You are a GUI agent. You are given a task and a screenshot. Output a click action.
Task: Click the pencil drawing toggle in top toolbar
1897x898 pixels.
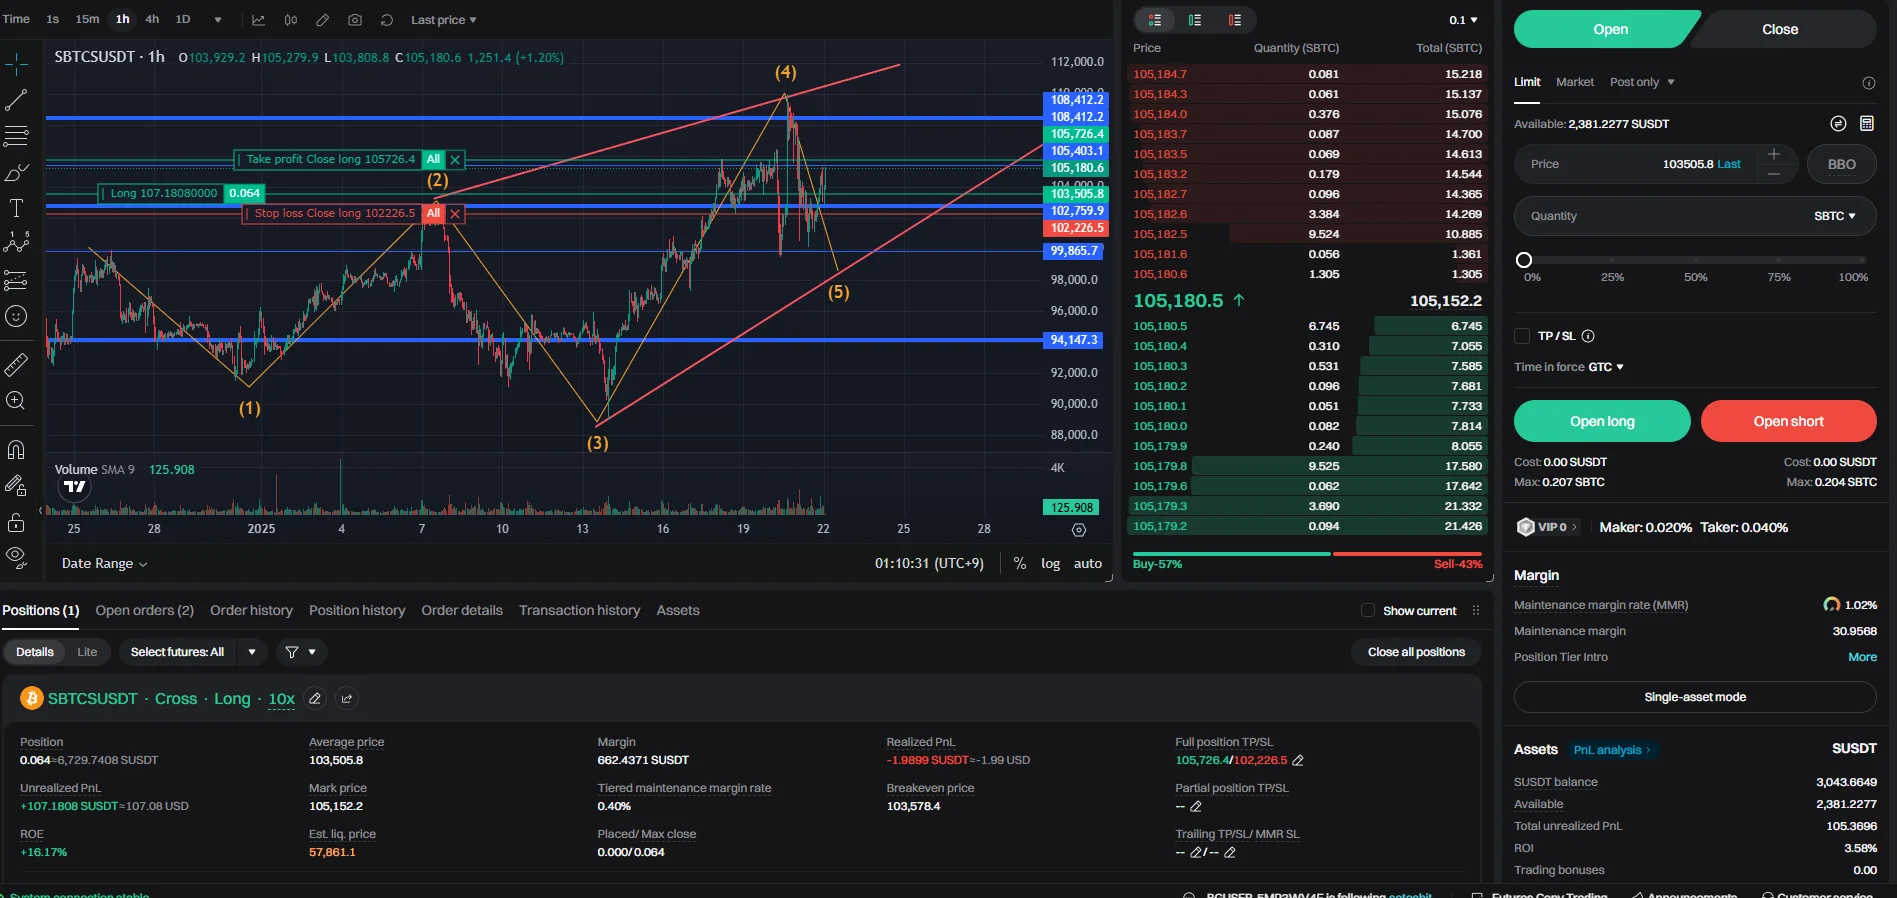coord(323,20)
